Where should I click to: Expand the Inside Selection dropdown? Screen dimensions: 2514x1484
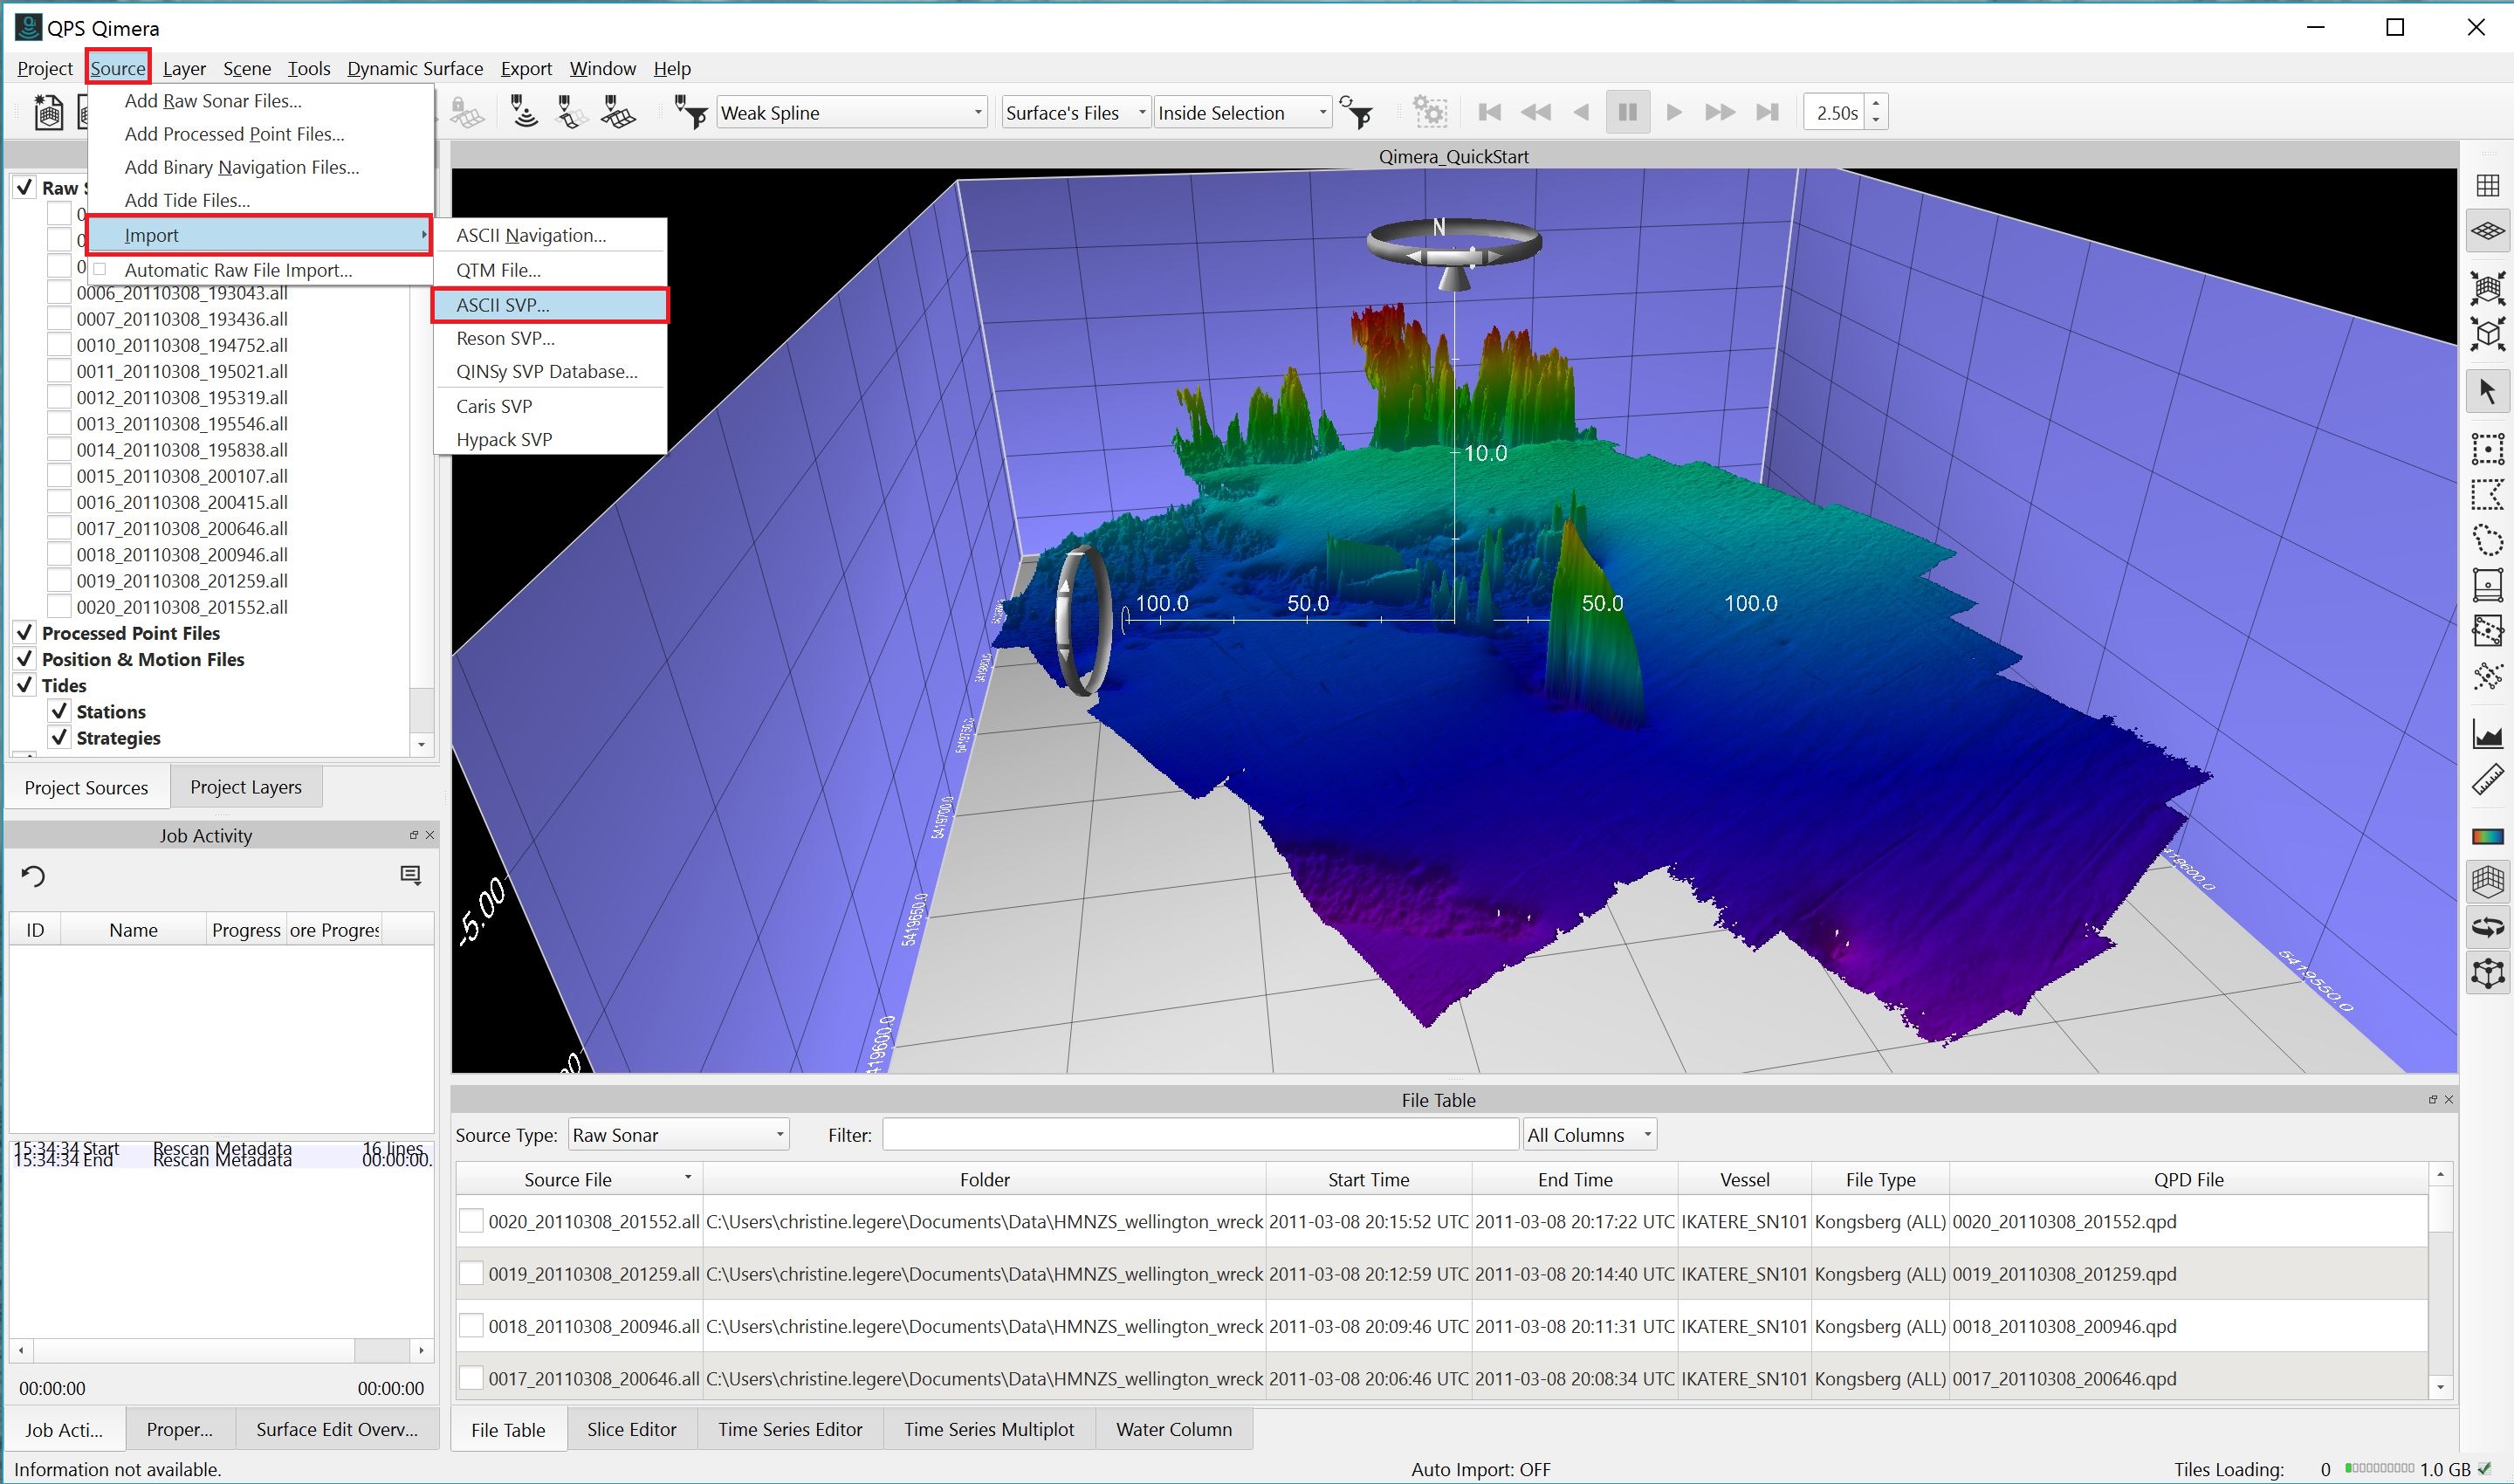point(1242,112)
